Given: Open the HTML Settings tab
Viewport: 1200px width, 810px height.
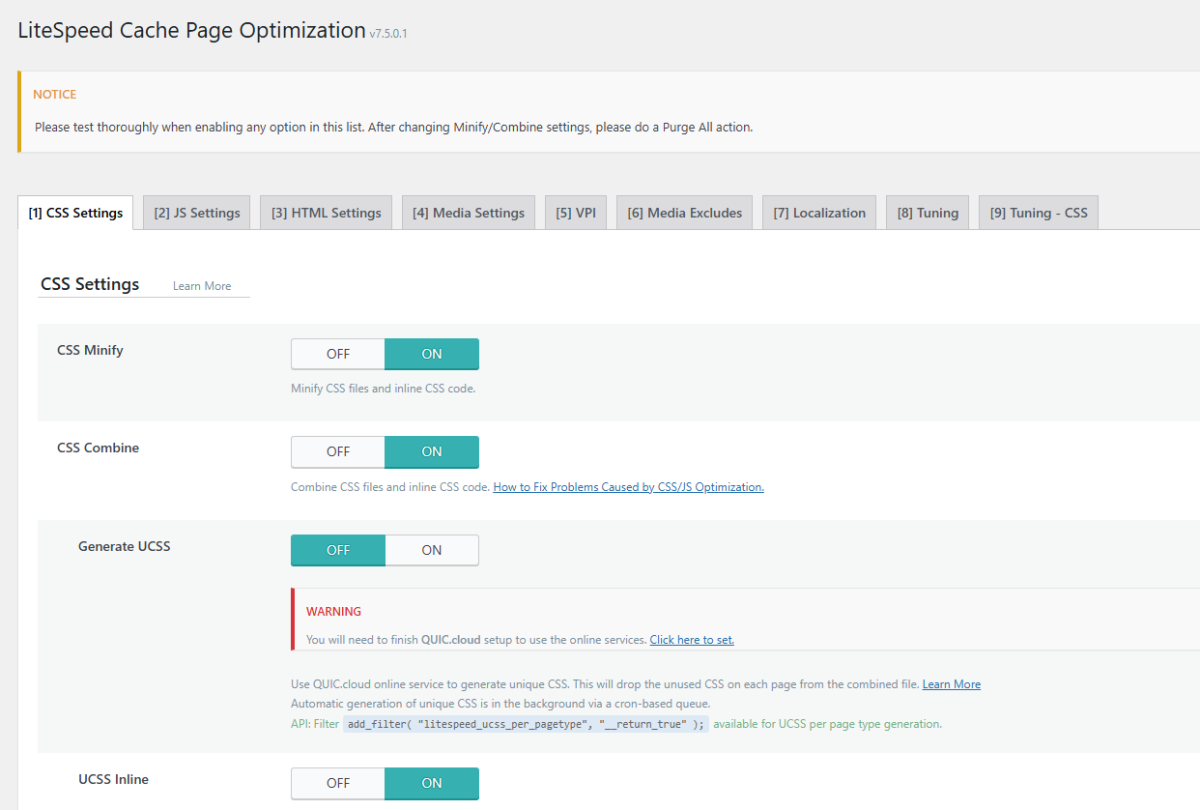Looking at the screenshot, I should [326, 212].
